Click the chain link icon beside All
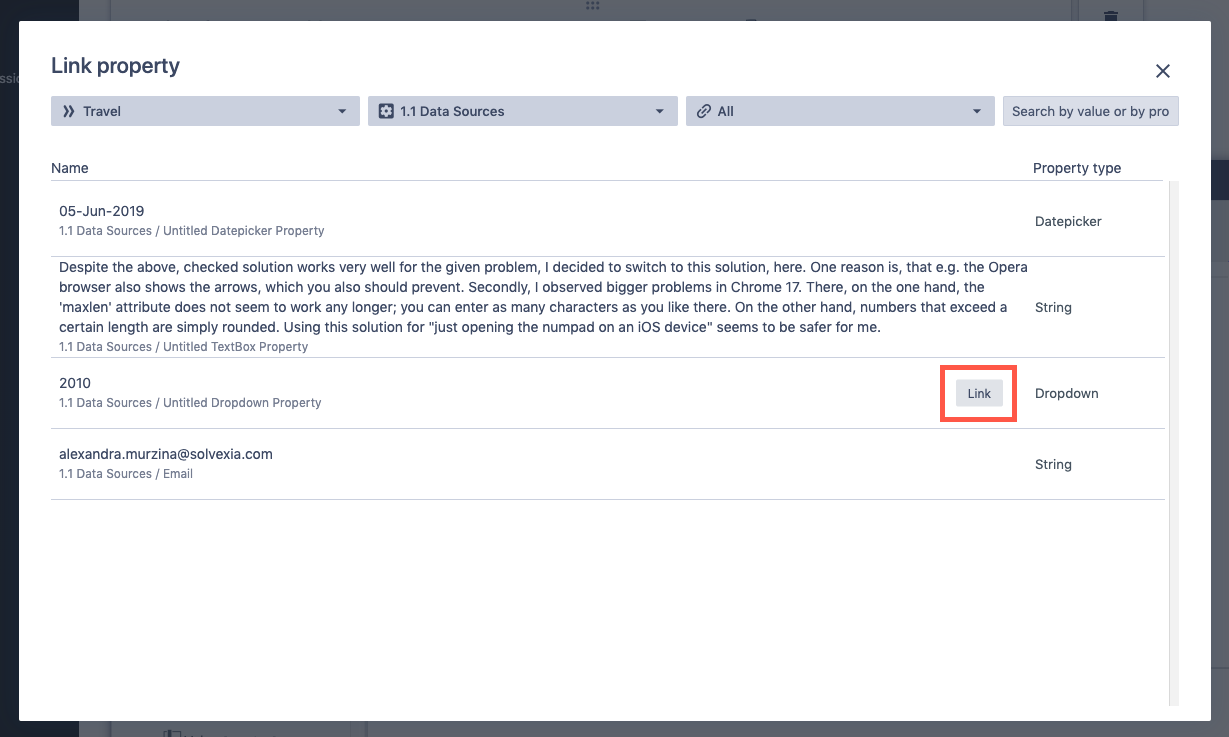The width and height of the screenshot is (1229, 737). coord(704,111)
